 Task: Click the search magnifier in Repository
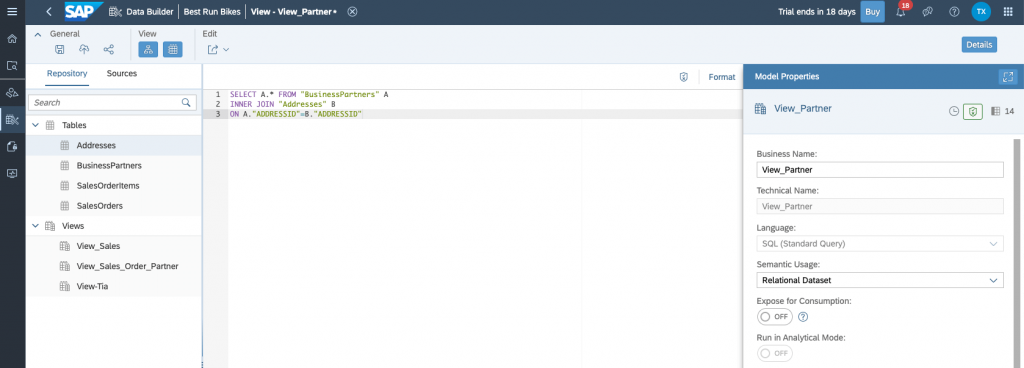coord(186,102)
